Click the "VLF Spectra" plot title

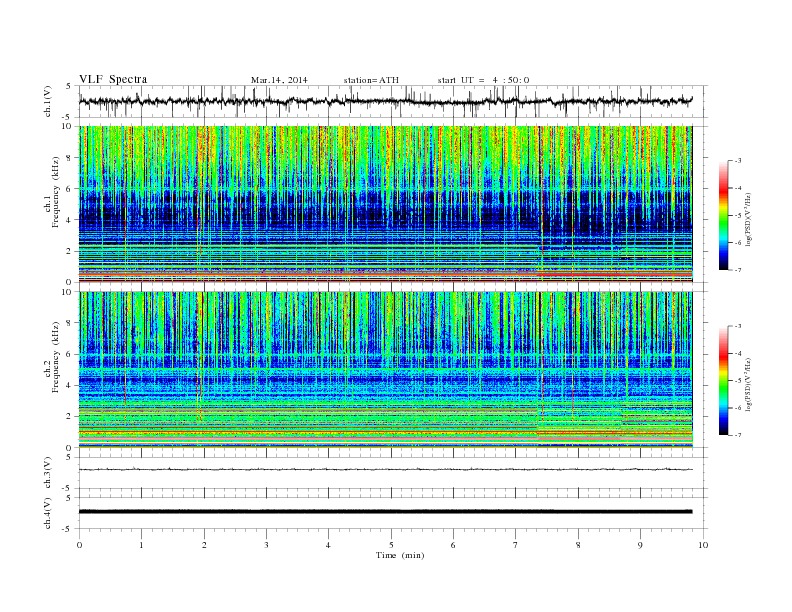tap(113, 79)
